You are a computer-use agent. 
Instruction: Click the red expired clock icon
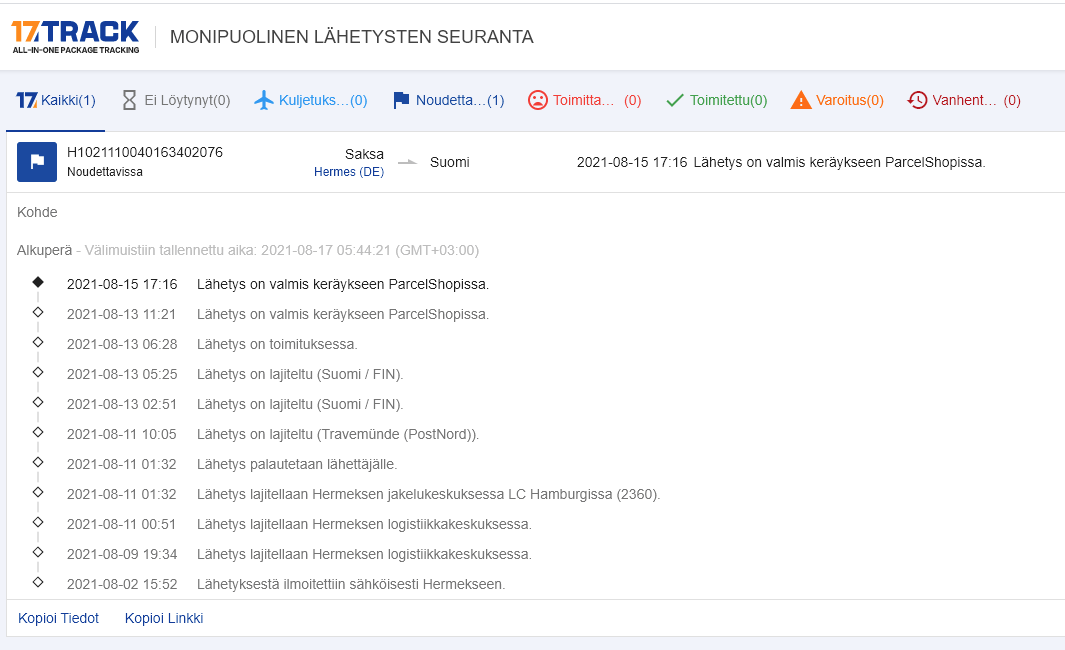click(917, 101)
